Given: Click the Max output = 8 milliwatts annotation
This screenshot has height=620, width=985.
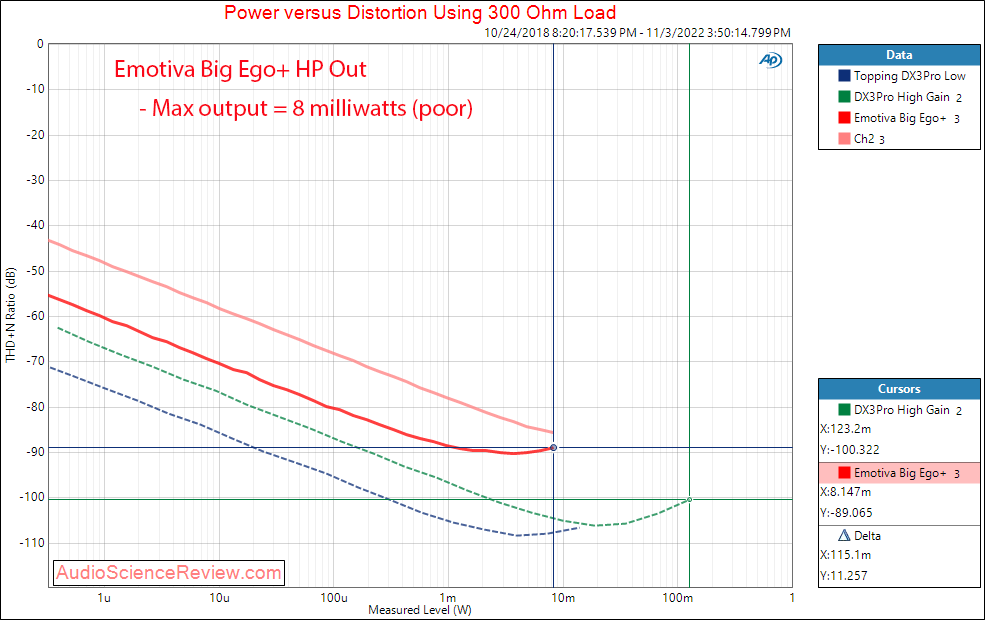Looking at the screenshot, I should 305,108.
